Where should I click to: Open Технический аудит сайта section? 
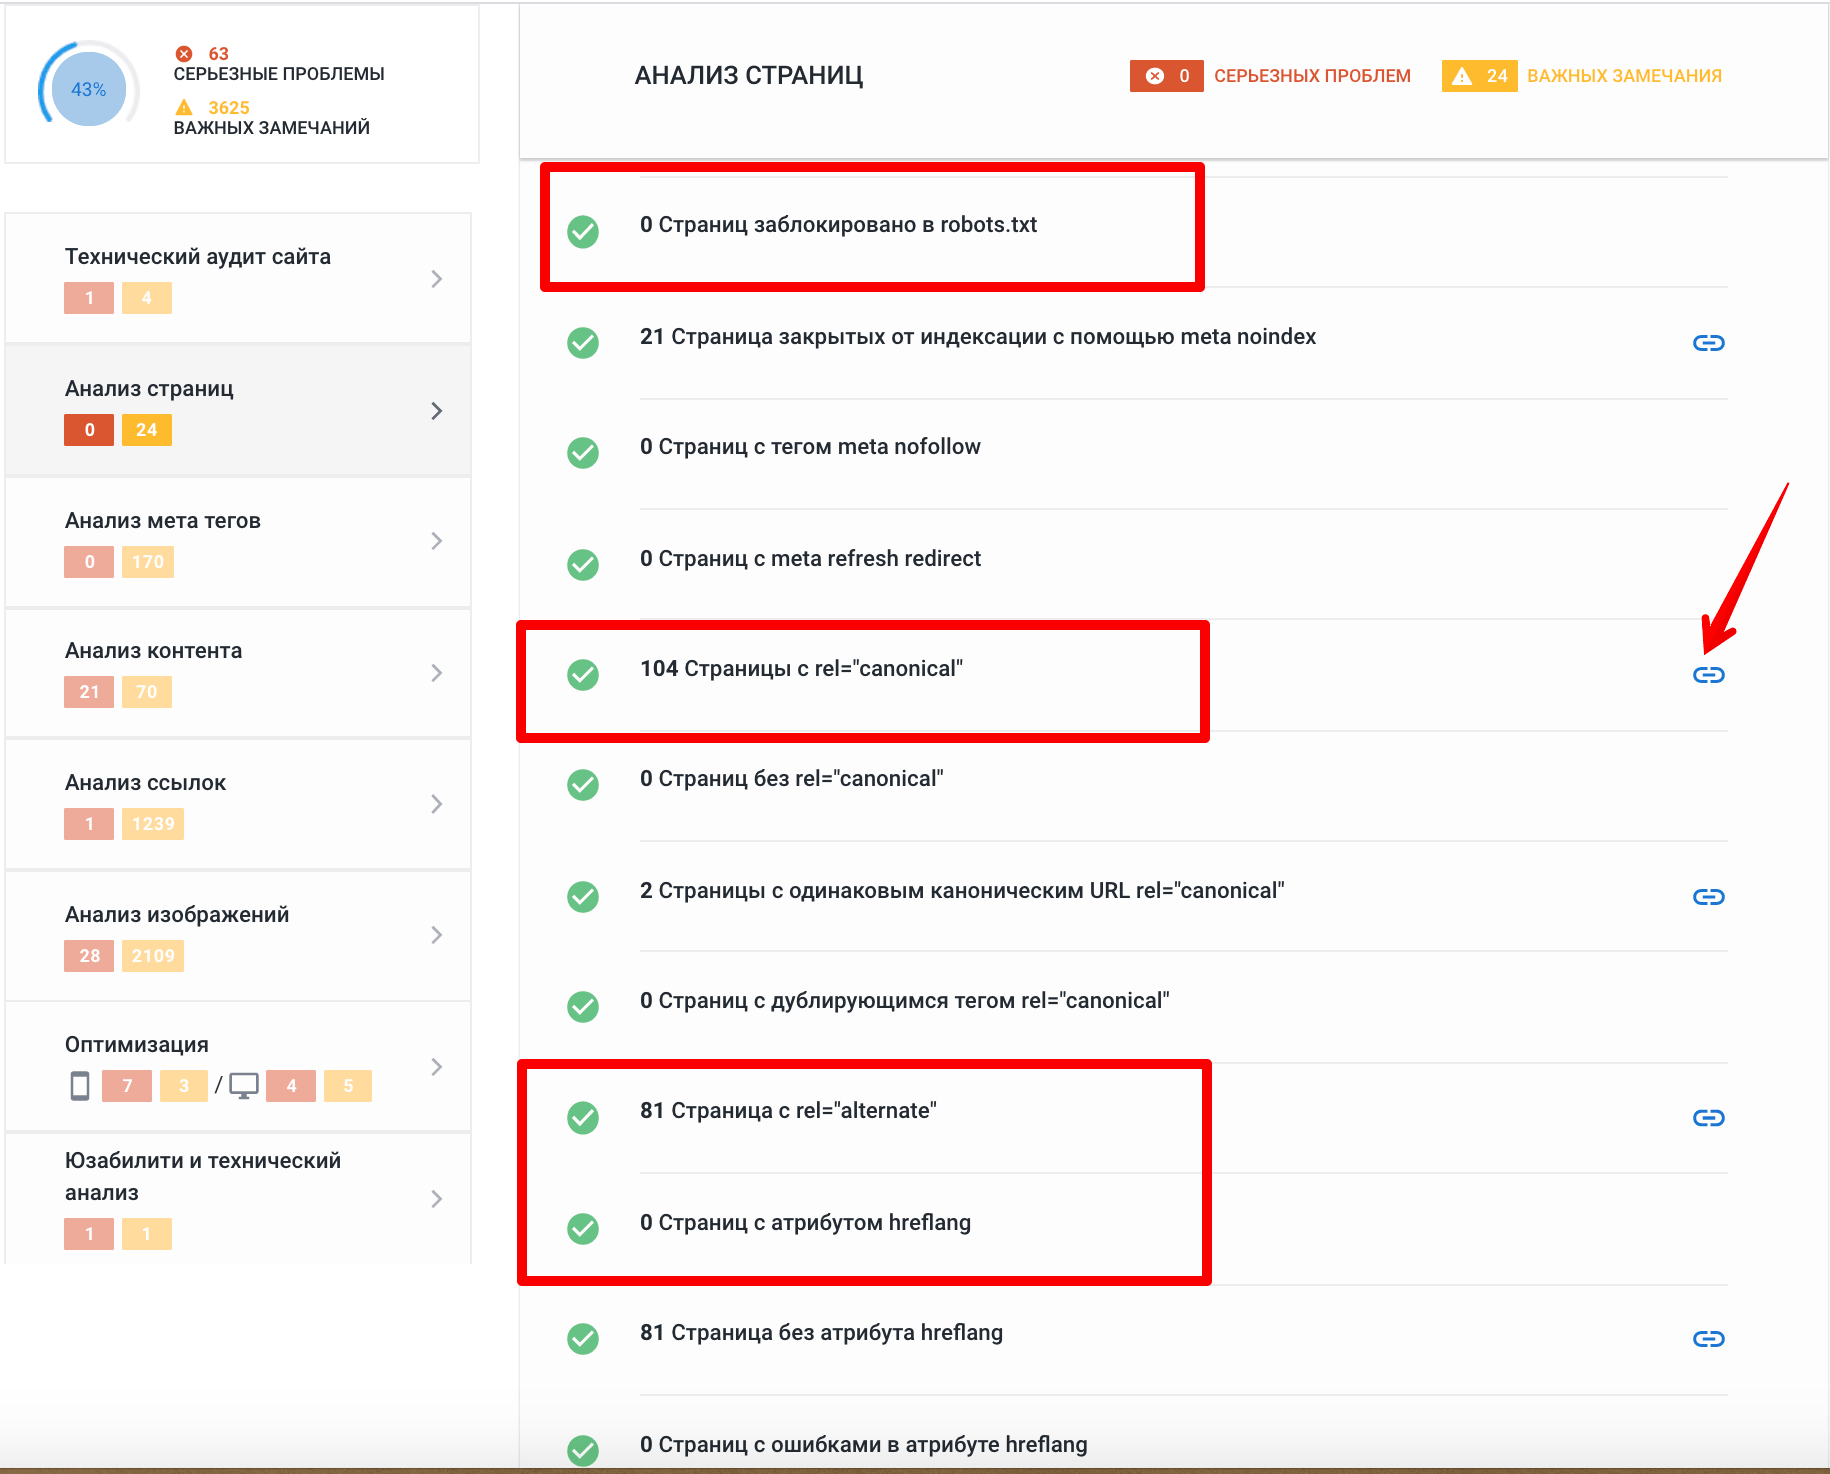(238, 278)
